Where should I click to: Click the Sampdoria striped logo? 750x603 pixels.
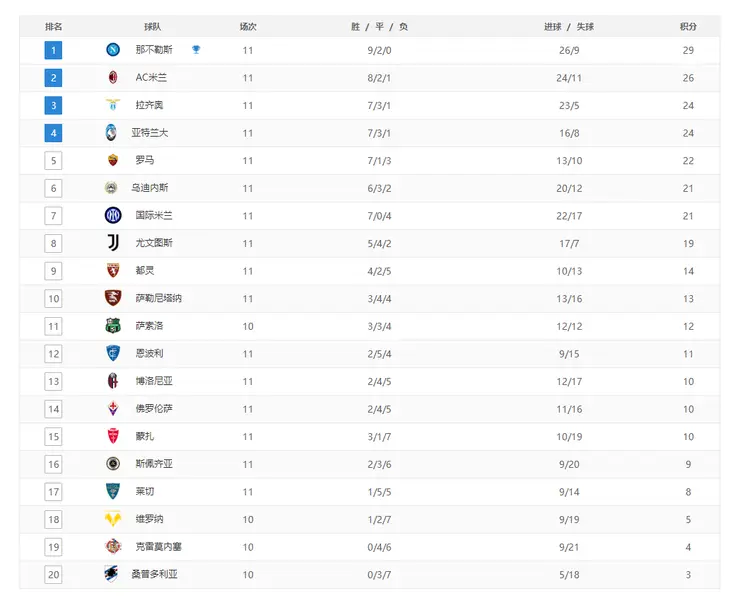pyautogui.click(x=111, y=574)
